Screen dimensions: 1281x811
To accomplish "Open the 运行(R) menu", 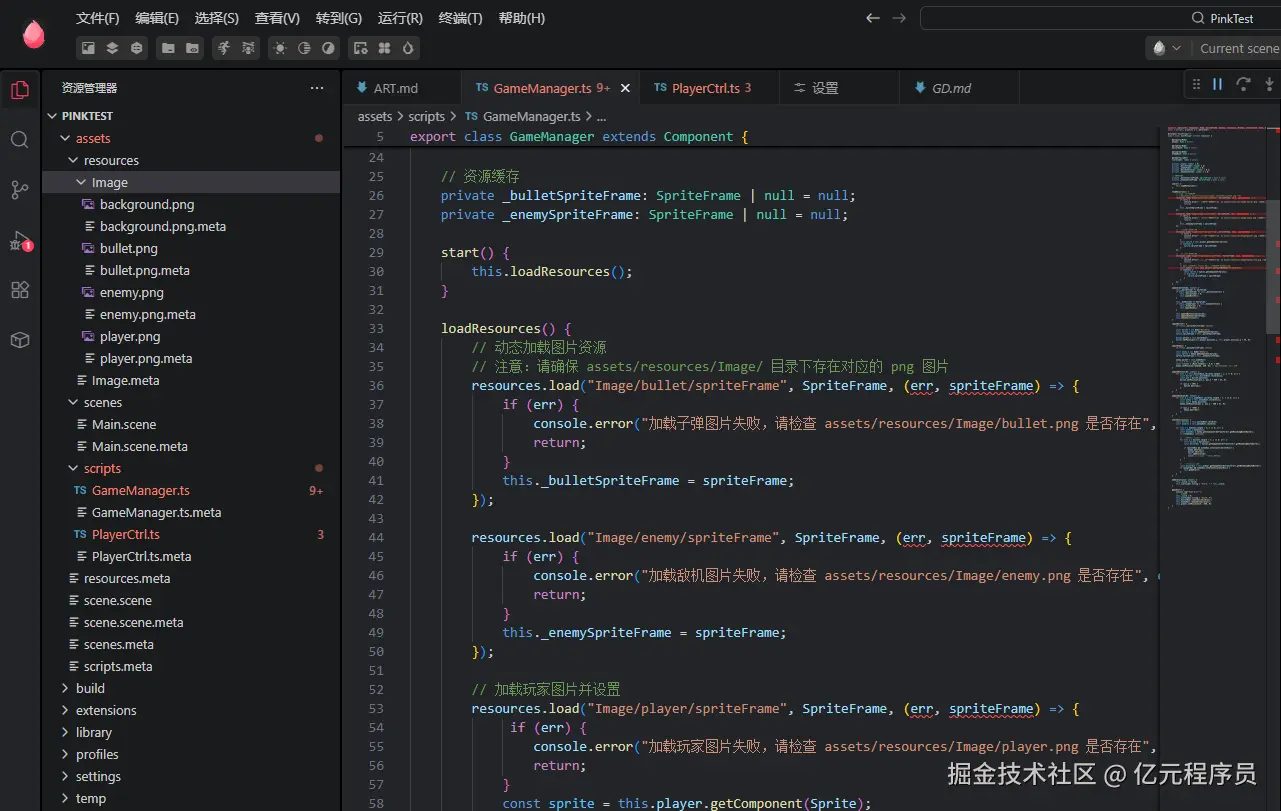I will 400,18.
